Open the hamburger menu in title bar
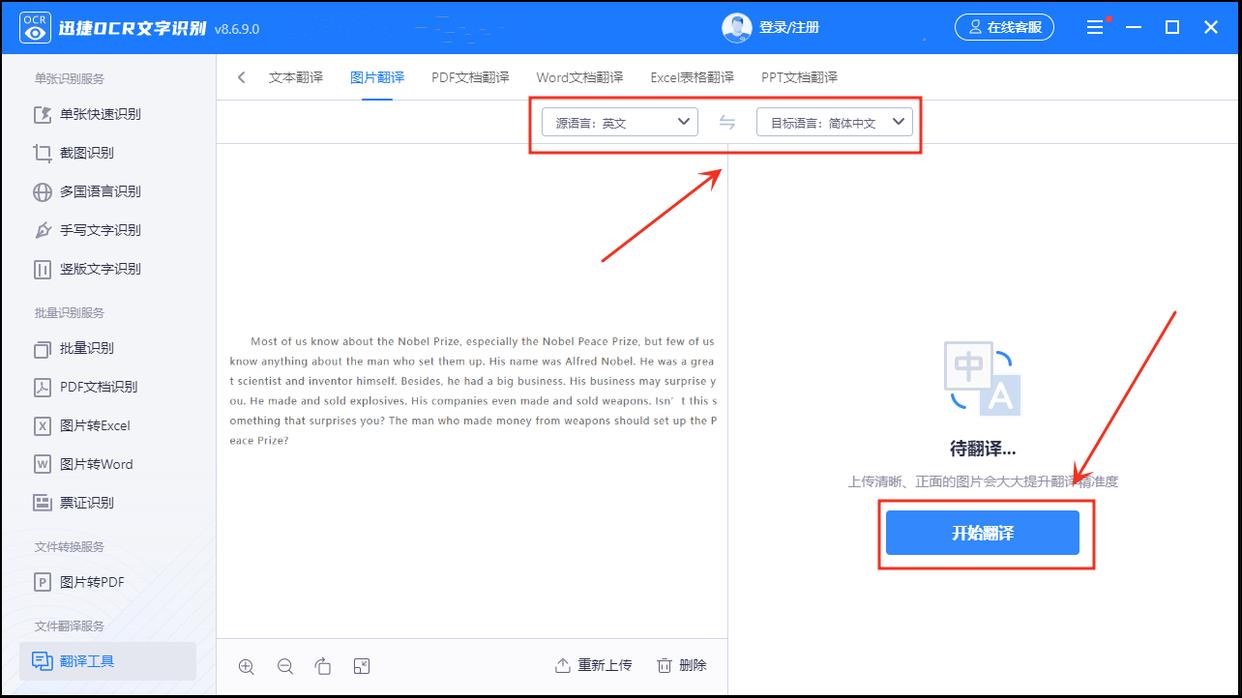Viewport: 1242px width, 698px height. pos(1095,27)
